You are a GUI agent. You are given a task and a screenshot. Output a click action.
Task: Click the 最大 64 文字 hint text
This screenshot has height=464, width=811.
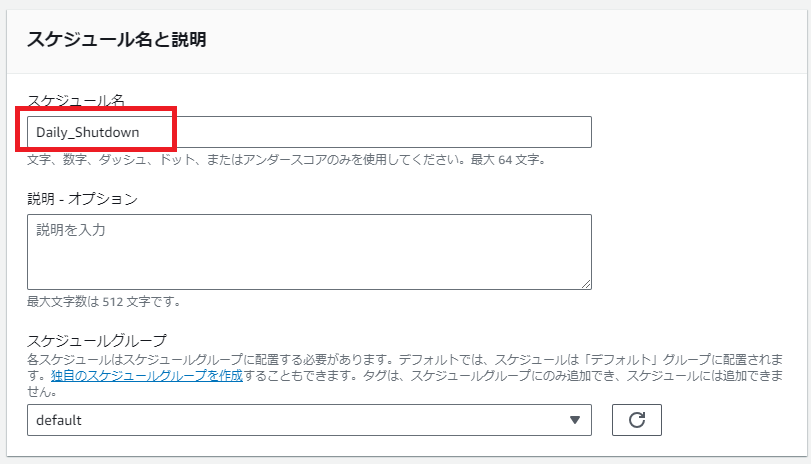point(513,159)
